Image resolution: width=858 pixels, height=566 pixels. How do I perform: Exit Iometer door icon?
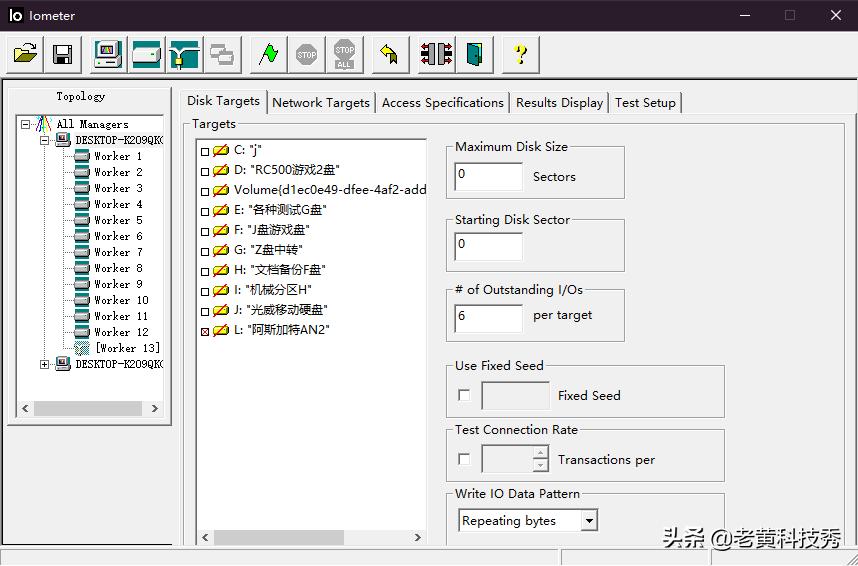474,55
